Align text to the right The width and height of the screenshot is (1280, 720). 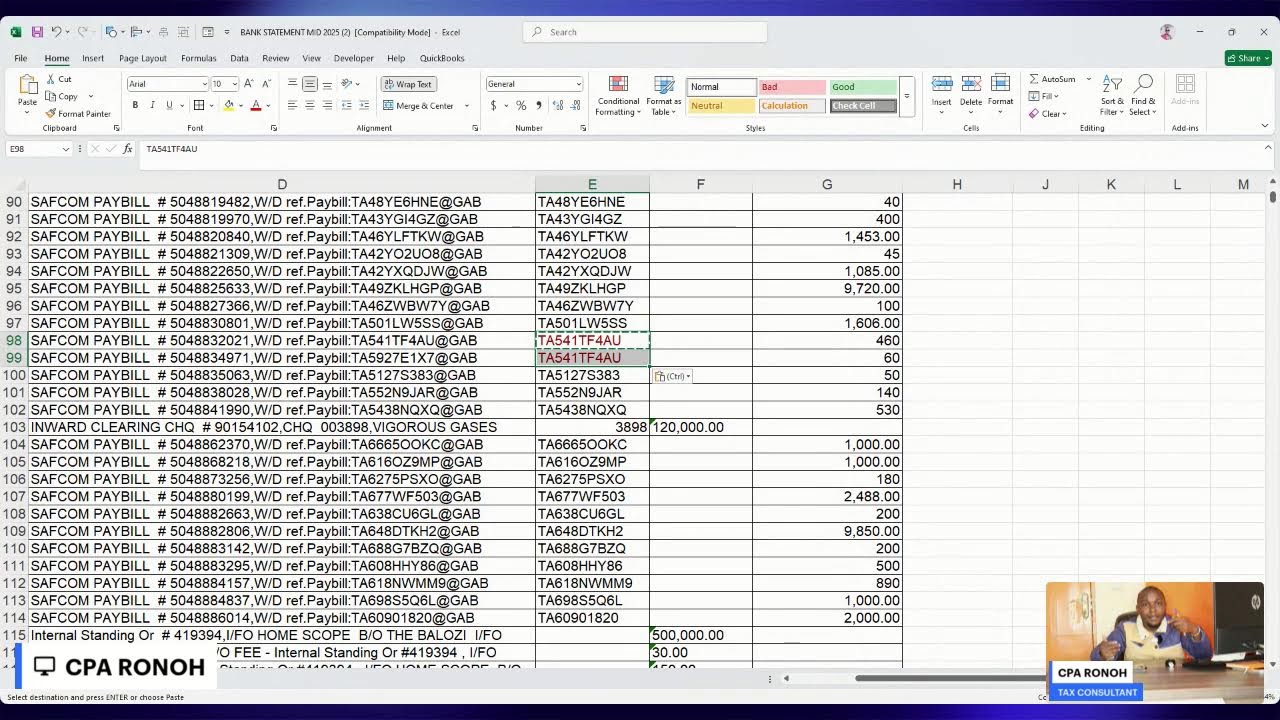click(x=327, y=105)
